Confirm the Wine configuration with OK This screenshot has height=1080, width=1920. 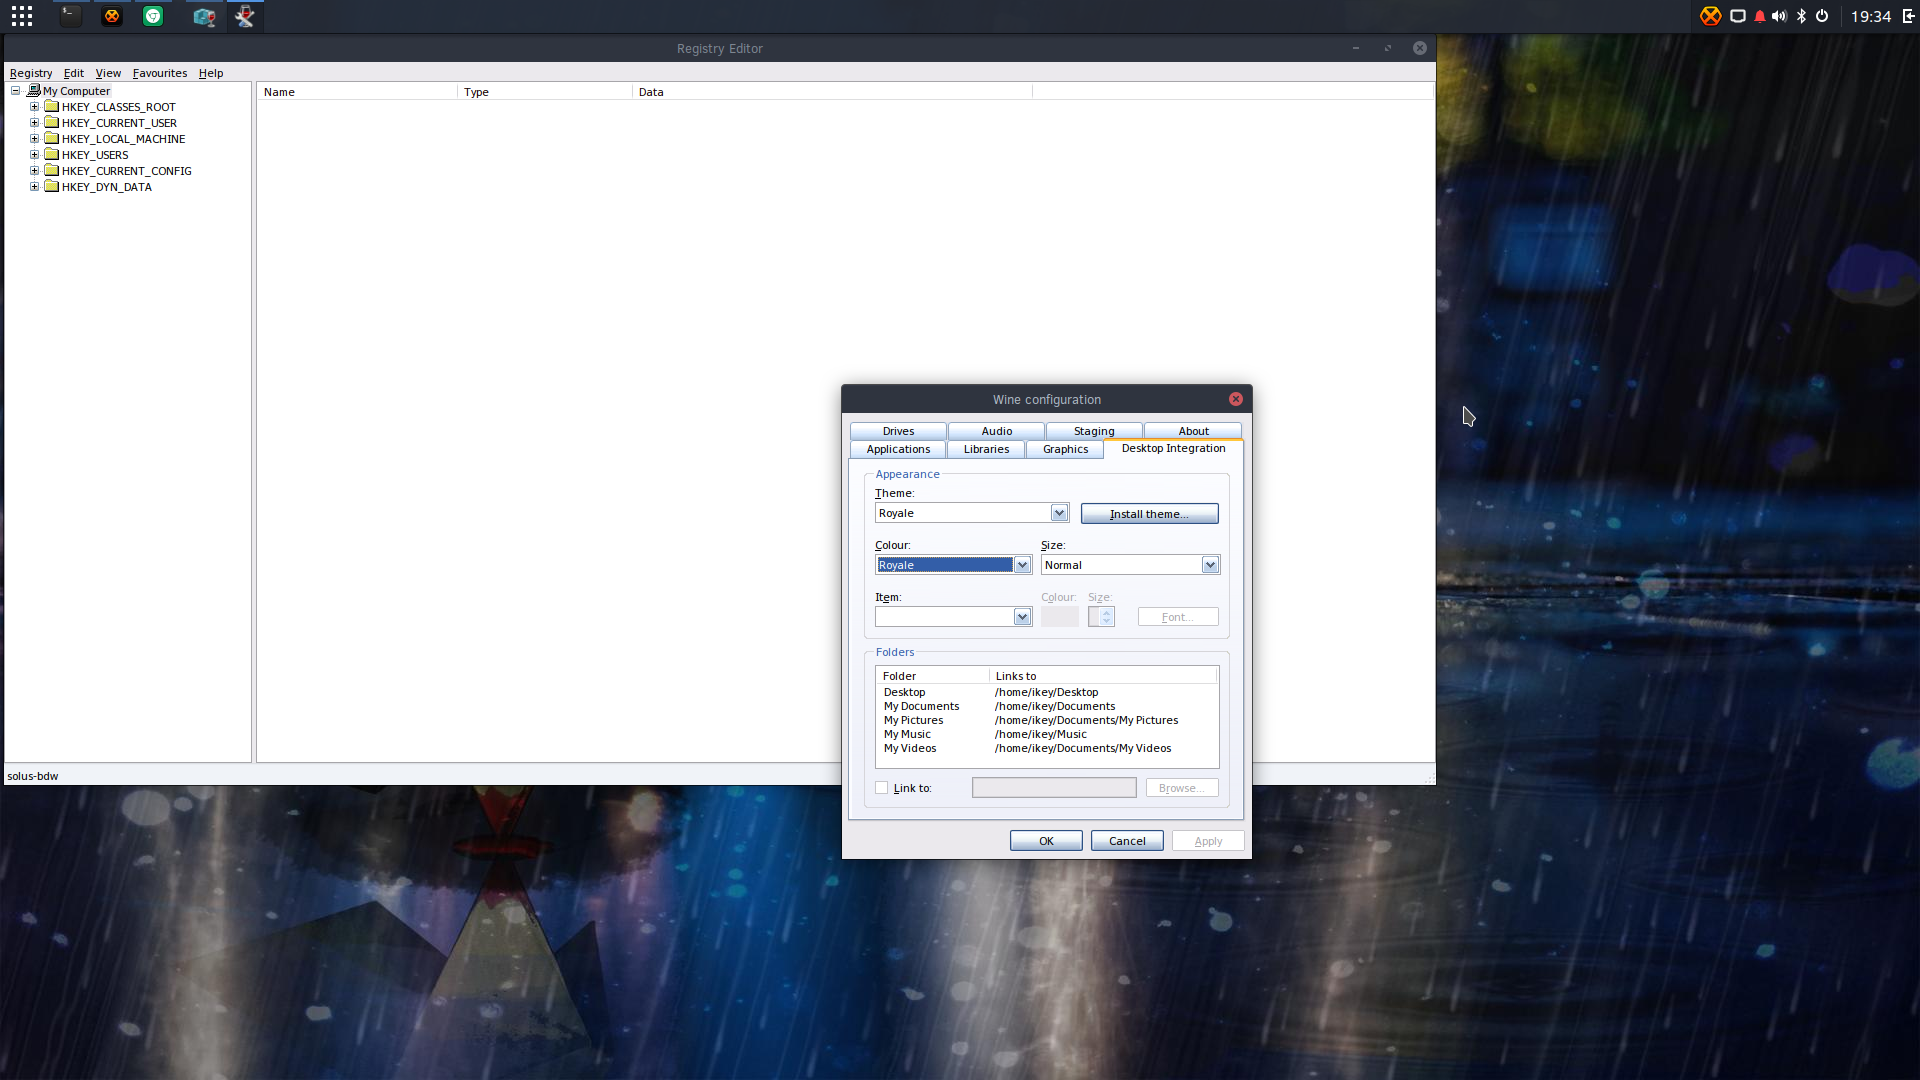1046,841
